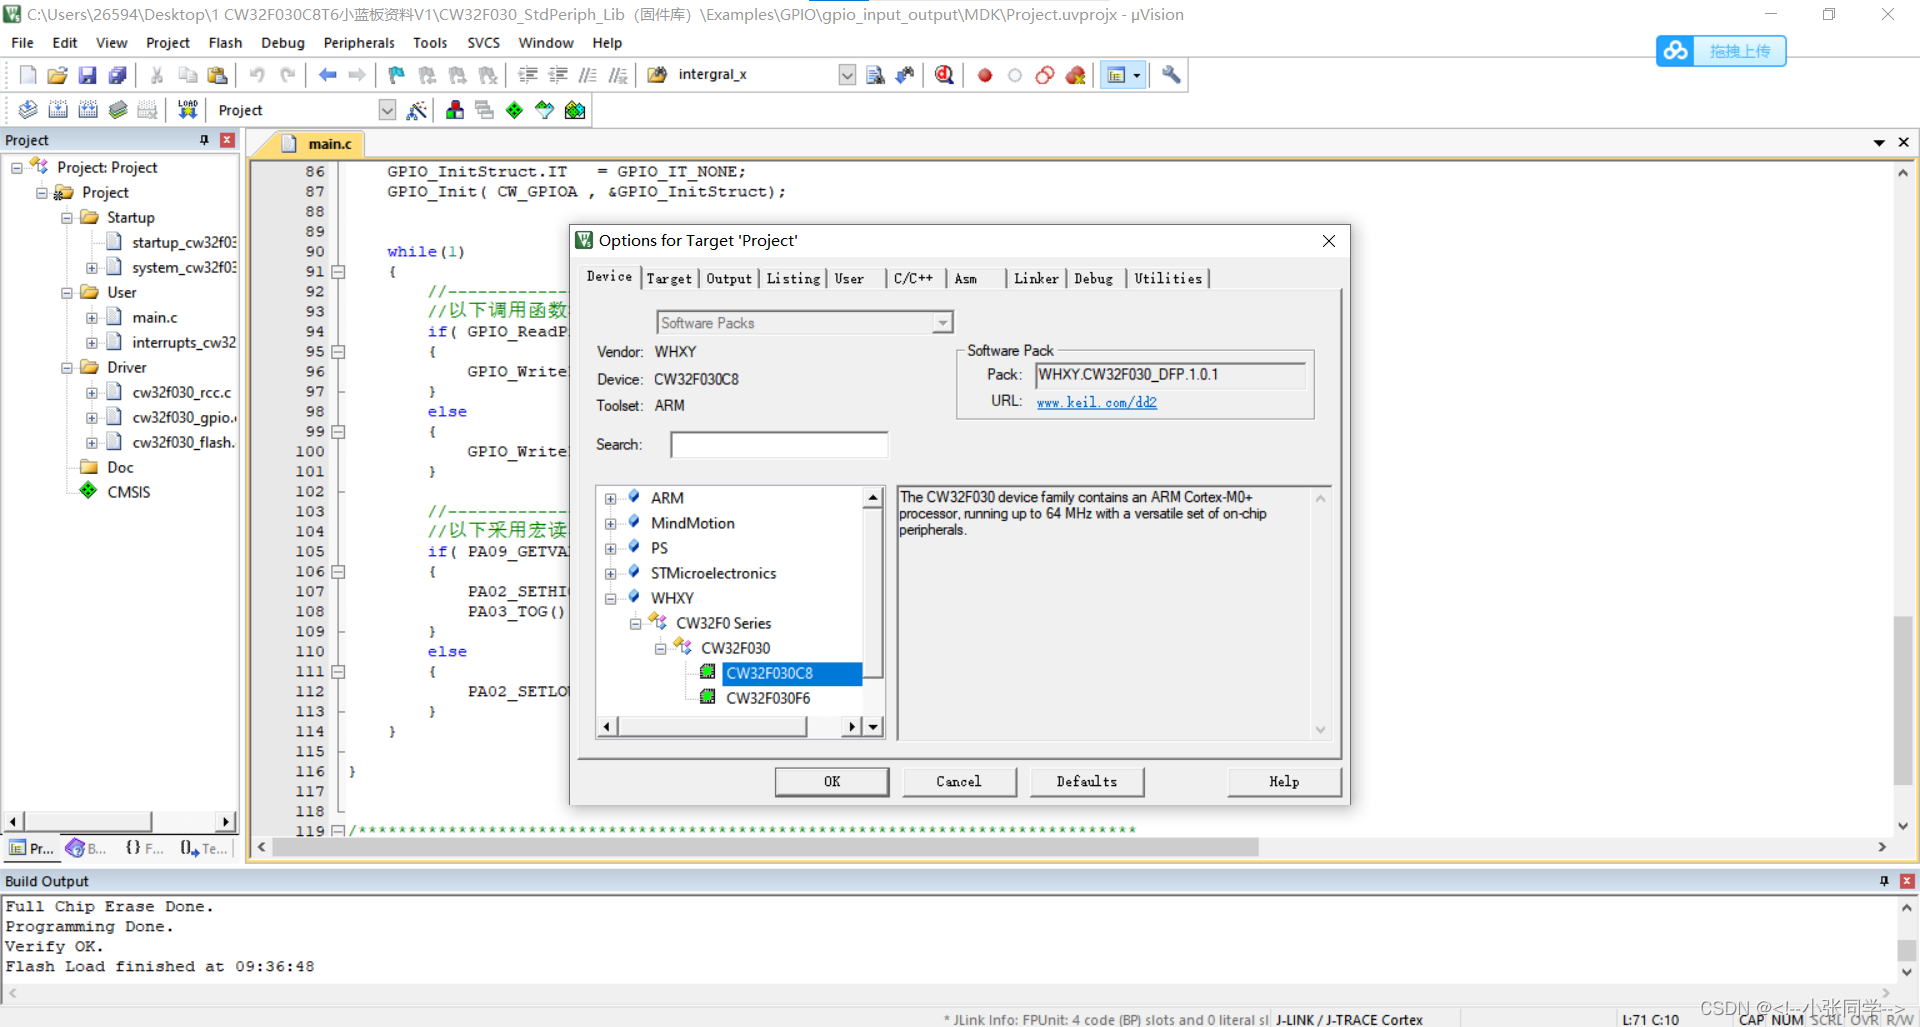Open the window layout dropdown in toolbar
This screenshot has height=1027, width=1920.
(1137, 75)
